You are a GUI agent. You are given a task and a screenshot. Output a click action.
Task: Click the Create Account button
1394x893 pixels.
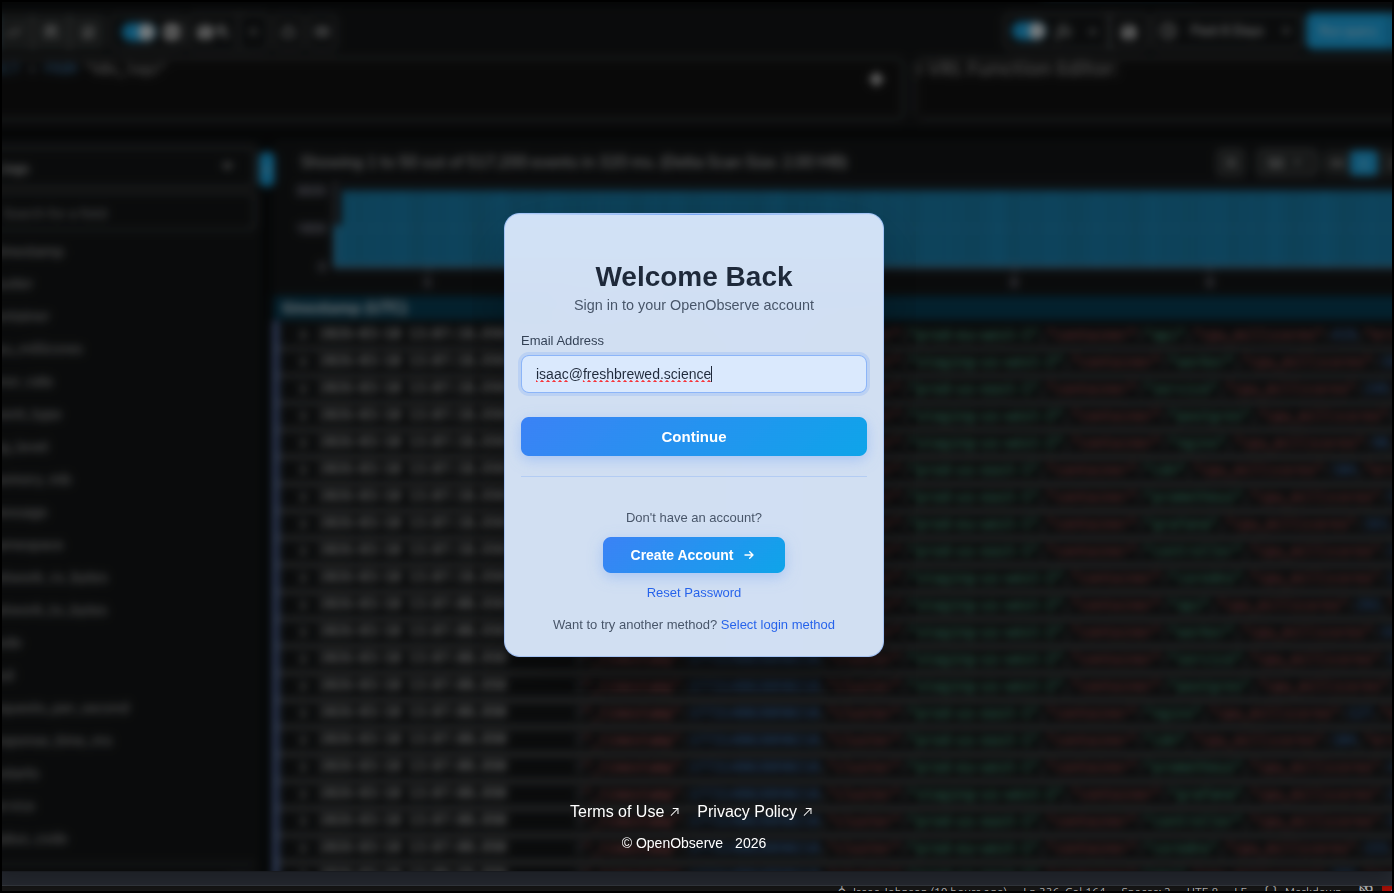click(x=694, y=555)
